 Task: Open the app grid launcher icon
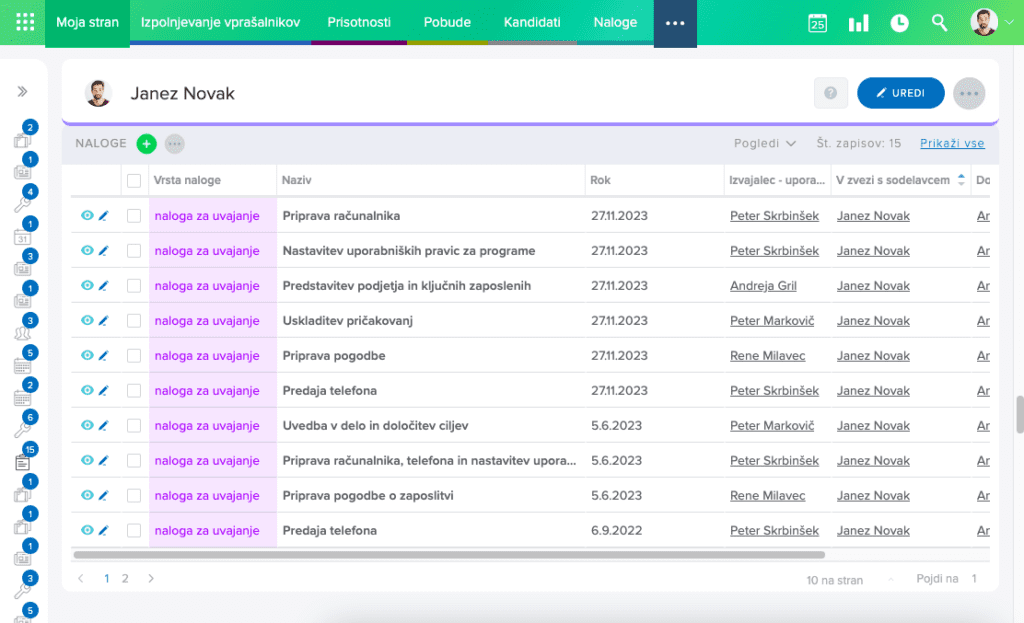(x=25, y=22)
